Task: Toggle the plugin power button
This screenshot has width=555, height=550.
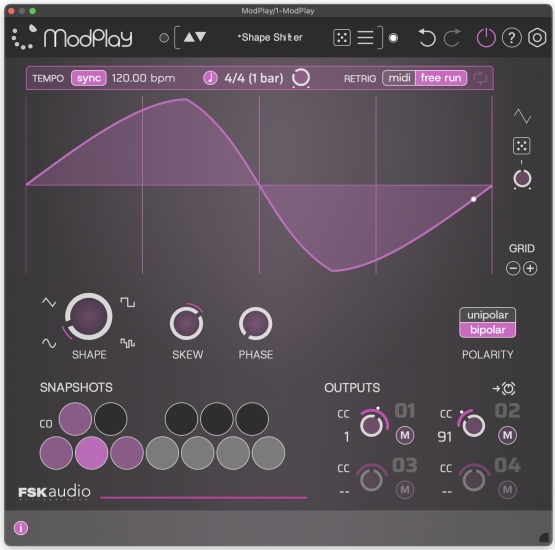Action: [486, 38]
